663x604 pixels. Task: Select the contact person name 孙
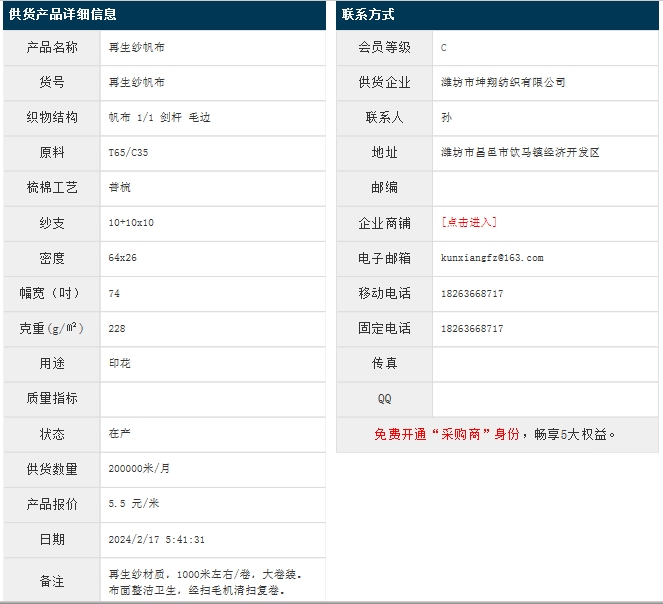tap(446, 118)
